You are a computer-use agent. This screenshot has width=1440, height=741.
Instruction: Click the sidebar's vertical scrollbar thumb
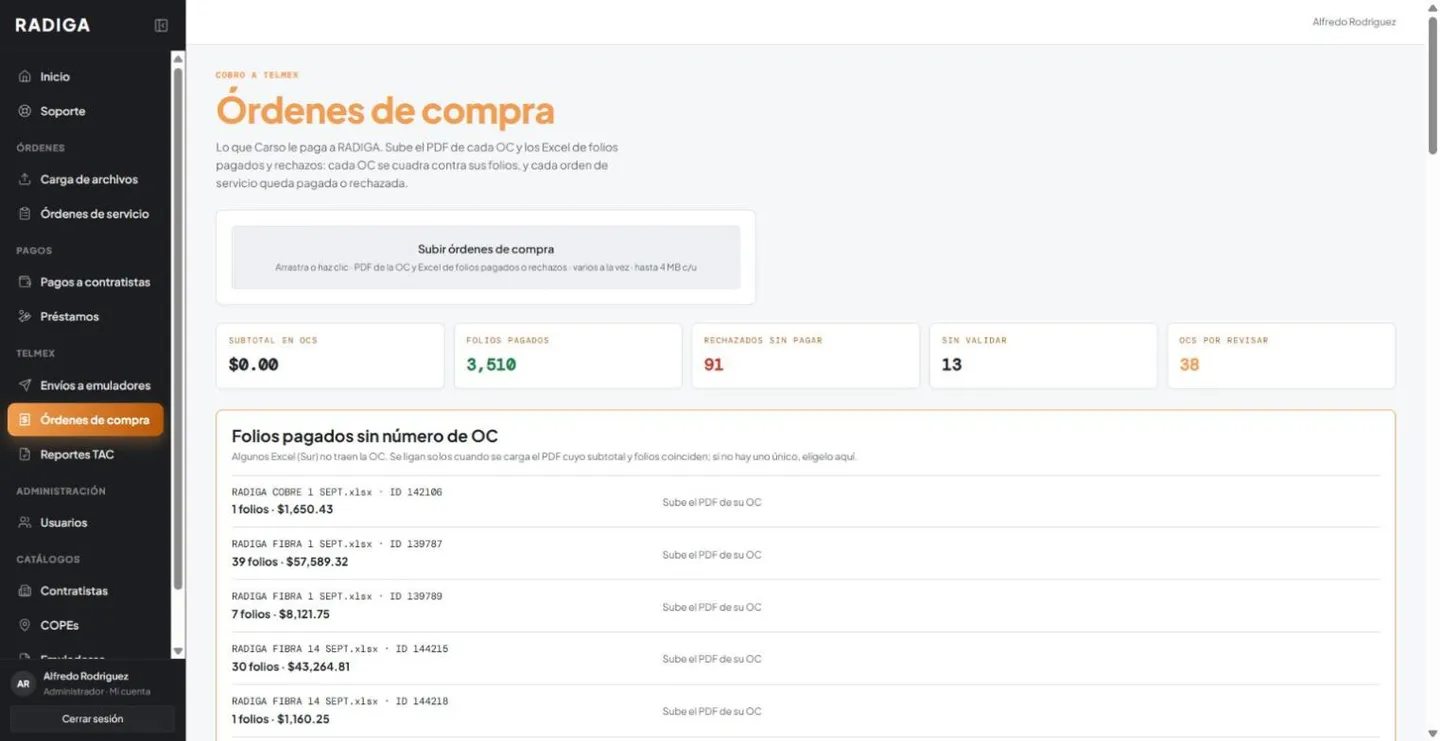178,328
